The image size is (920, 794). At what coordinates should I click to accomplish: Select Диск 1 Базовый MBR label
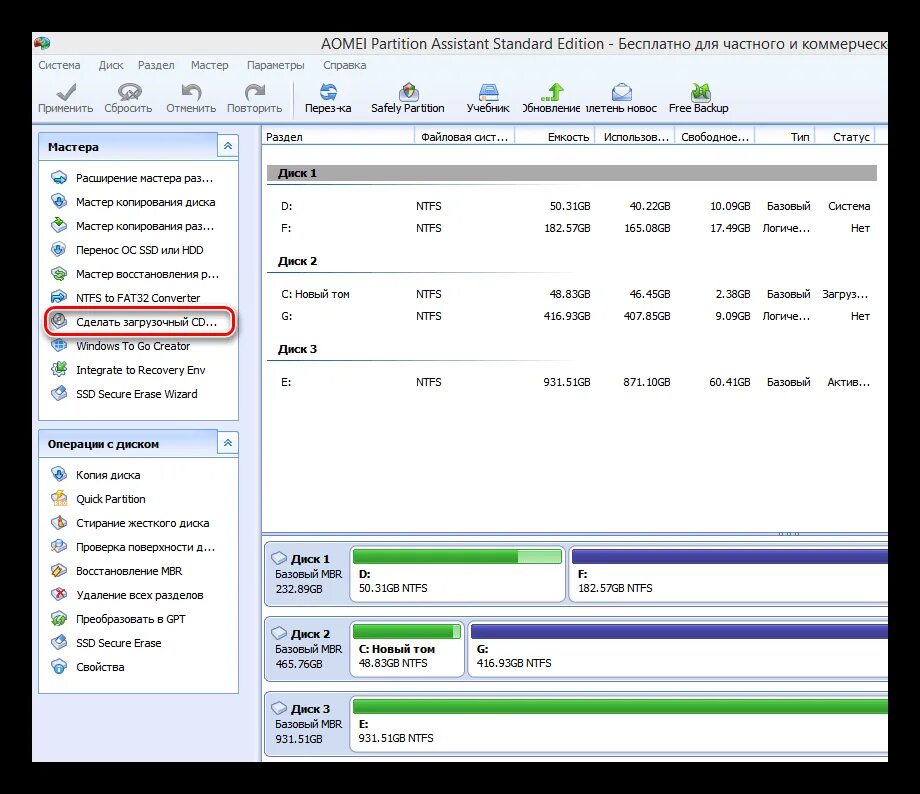click(308, 574)
